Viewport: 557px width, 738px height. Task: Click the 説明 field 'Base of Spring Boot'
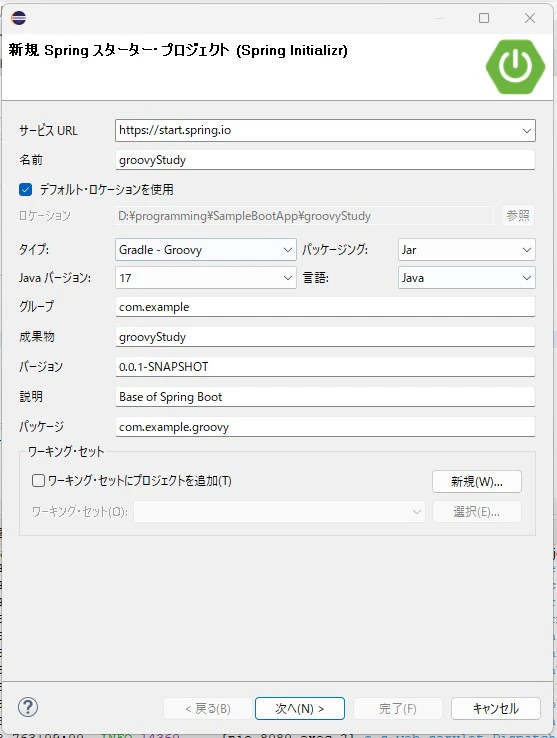click(x=325, y=397)
